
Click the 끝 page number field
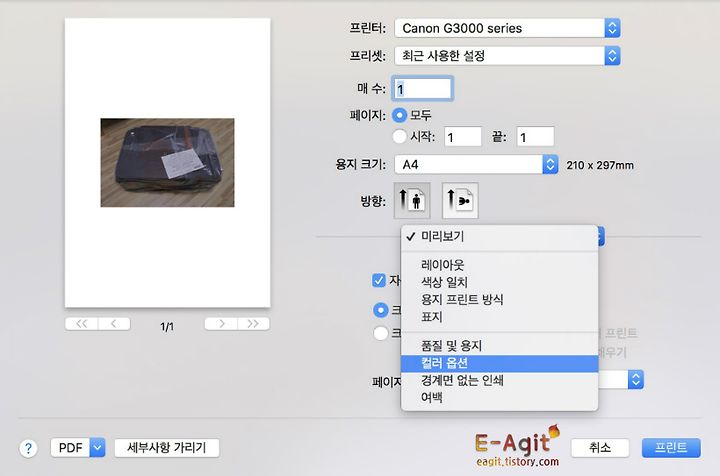click(x=535, y=137)
